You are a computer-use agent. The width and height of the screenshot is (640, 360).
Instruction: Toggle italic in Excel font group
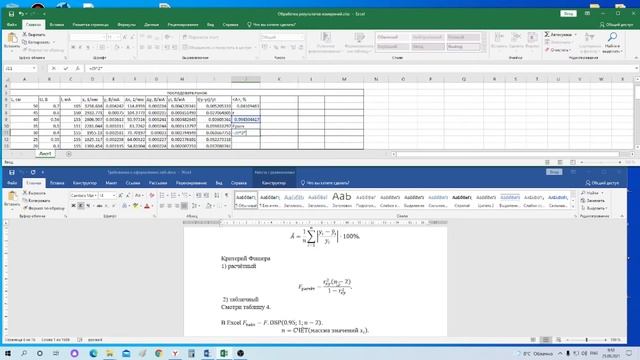80,47
